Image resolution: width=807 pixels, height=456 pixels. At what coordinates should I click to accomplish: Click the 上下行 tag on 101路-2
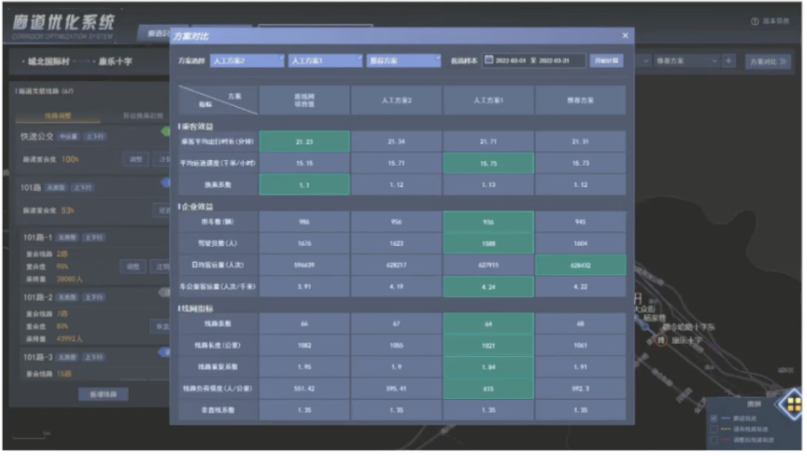click(94, 297)
